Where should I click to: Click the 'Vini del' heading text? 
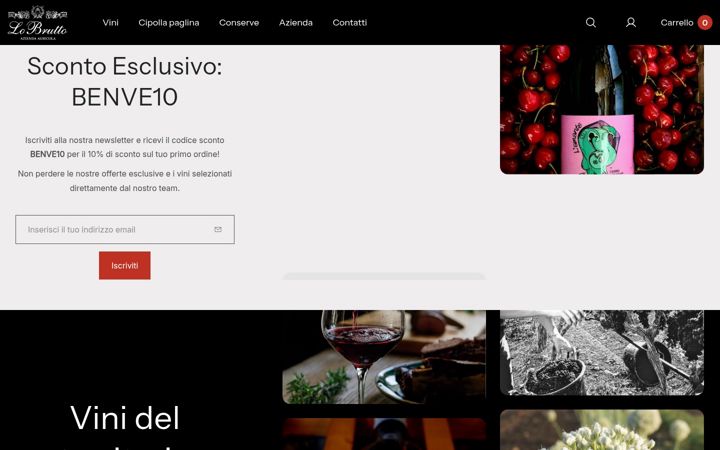pyautogui.click(x=124, y=417)
